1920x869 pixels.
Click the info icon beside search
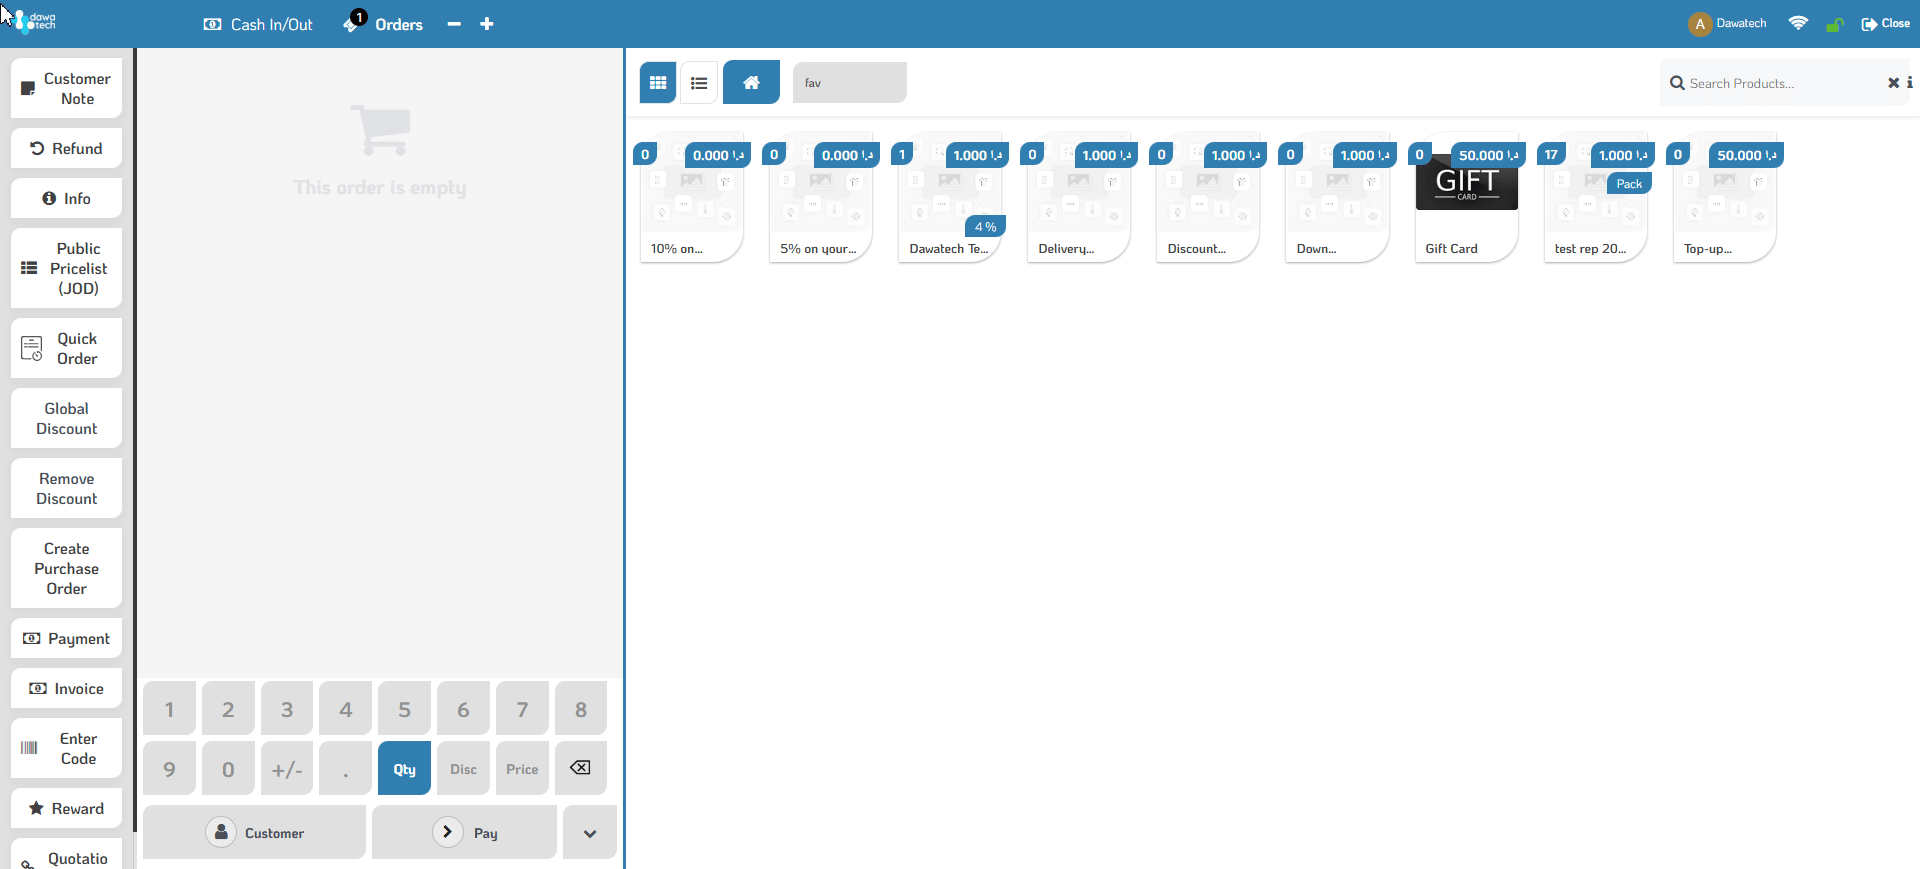point(1909,83)
